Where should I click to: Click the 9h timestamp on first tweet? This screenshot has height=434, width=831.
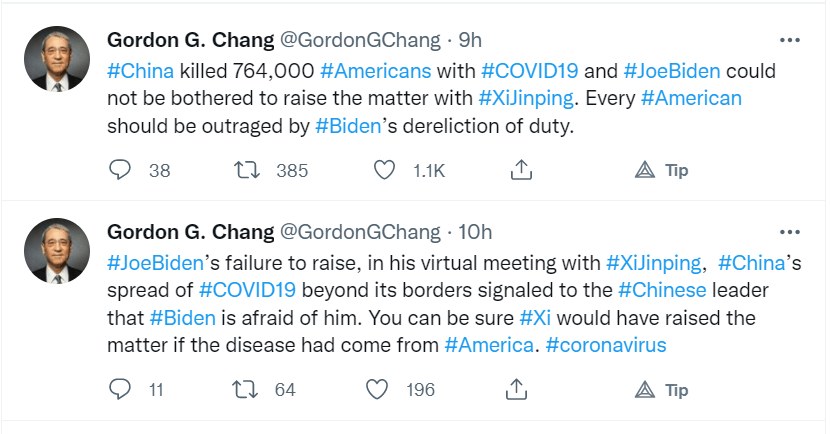point(470,41)
